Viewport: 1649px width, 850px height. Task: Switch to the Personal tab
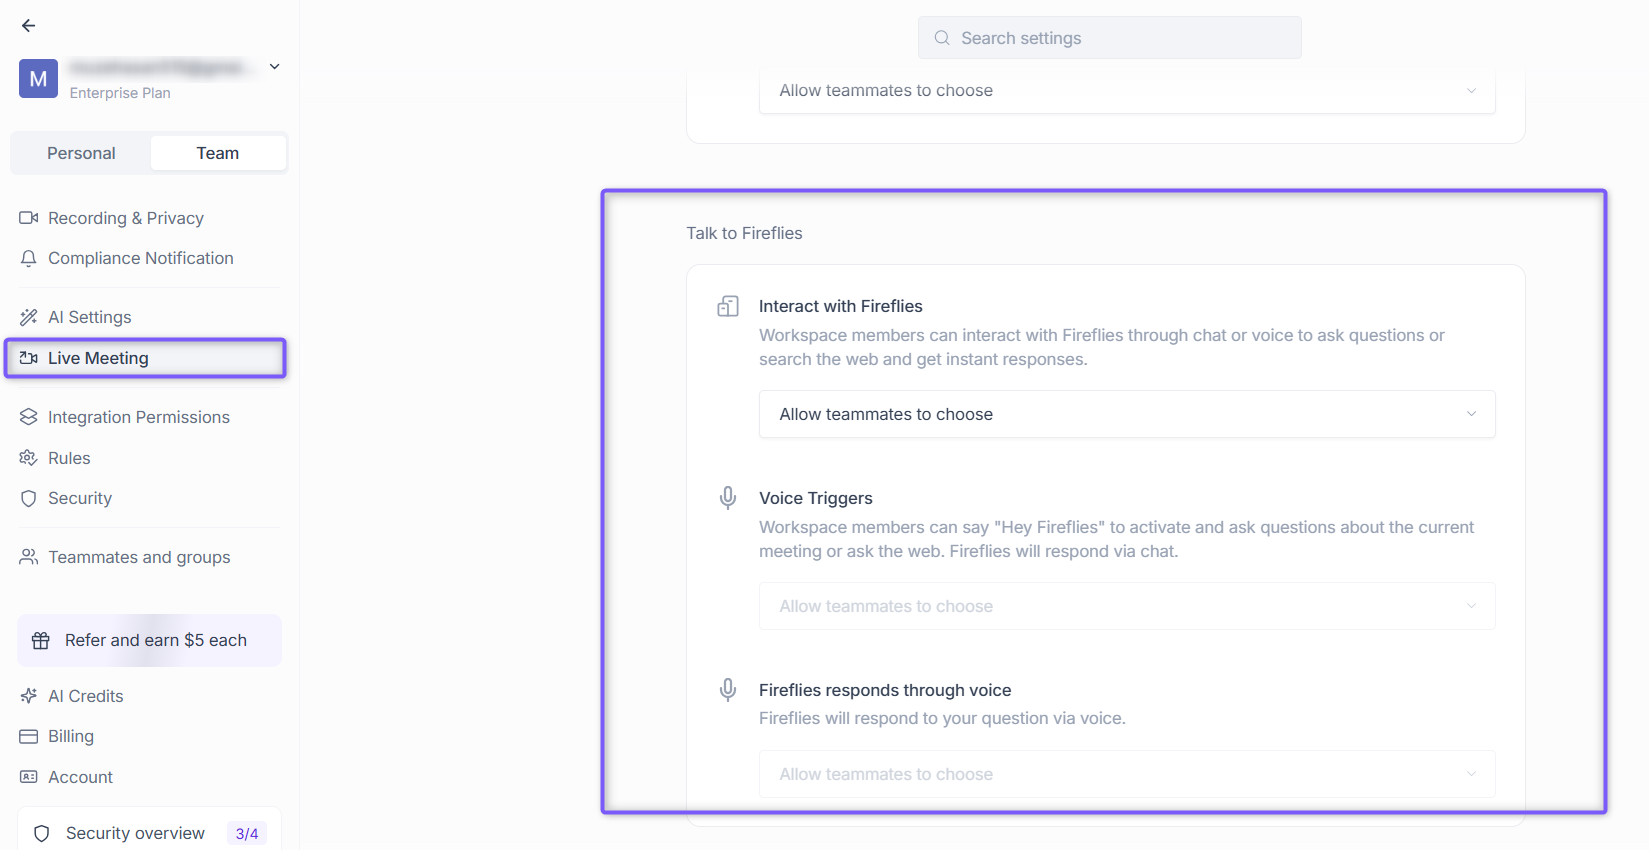[x=81, y=153]
